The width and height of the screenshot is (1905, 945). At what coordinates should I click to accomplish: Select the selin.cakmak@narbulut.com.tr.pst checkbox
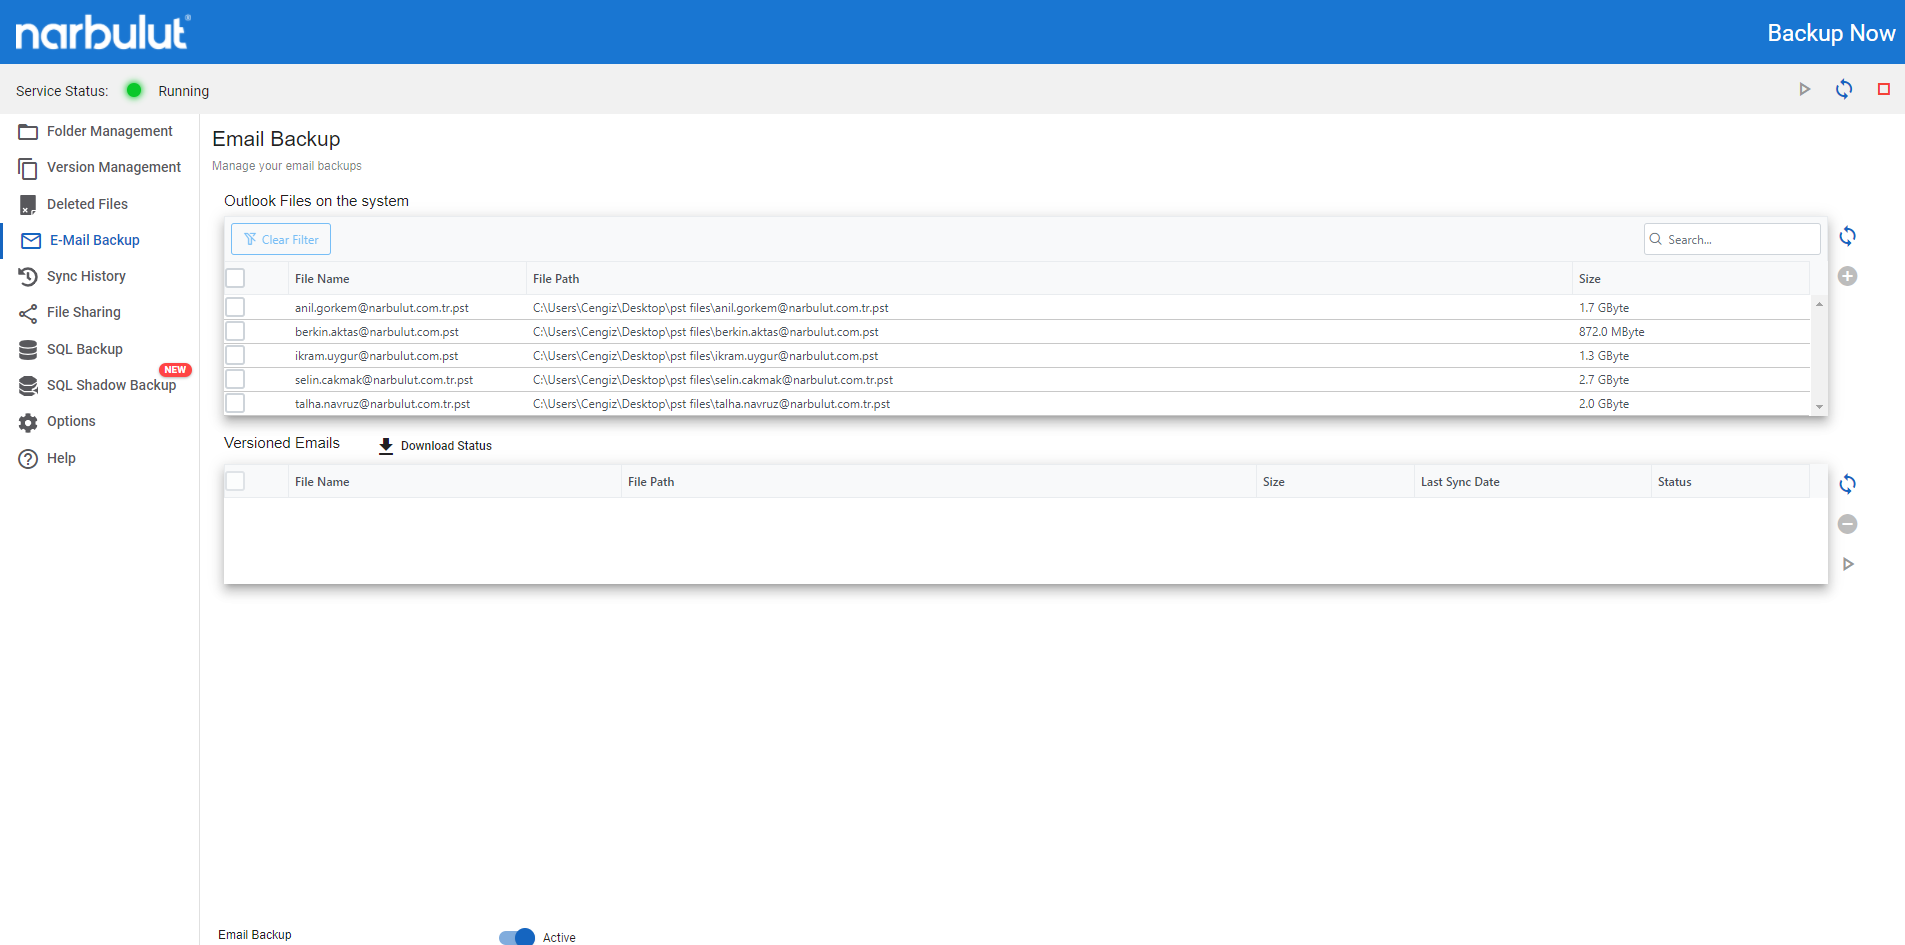coord(236,380)
